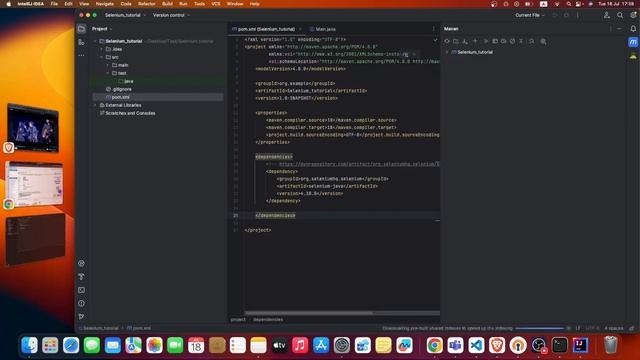Click the editor horizontal scrollbar
Image resolution: width=640 pixels, height=360 pixels.
pos(309,313)
